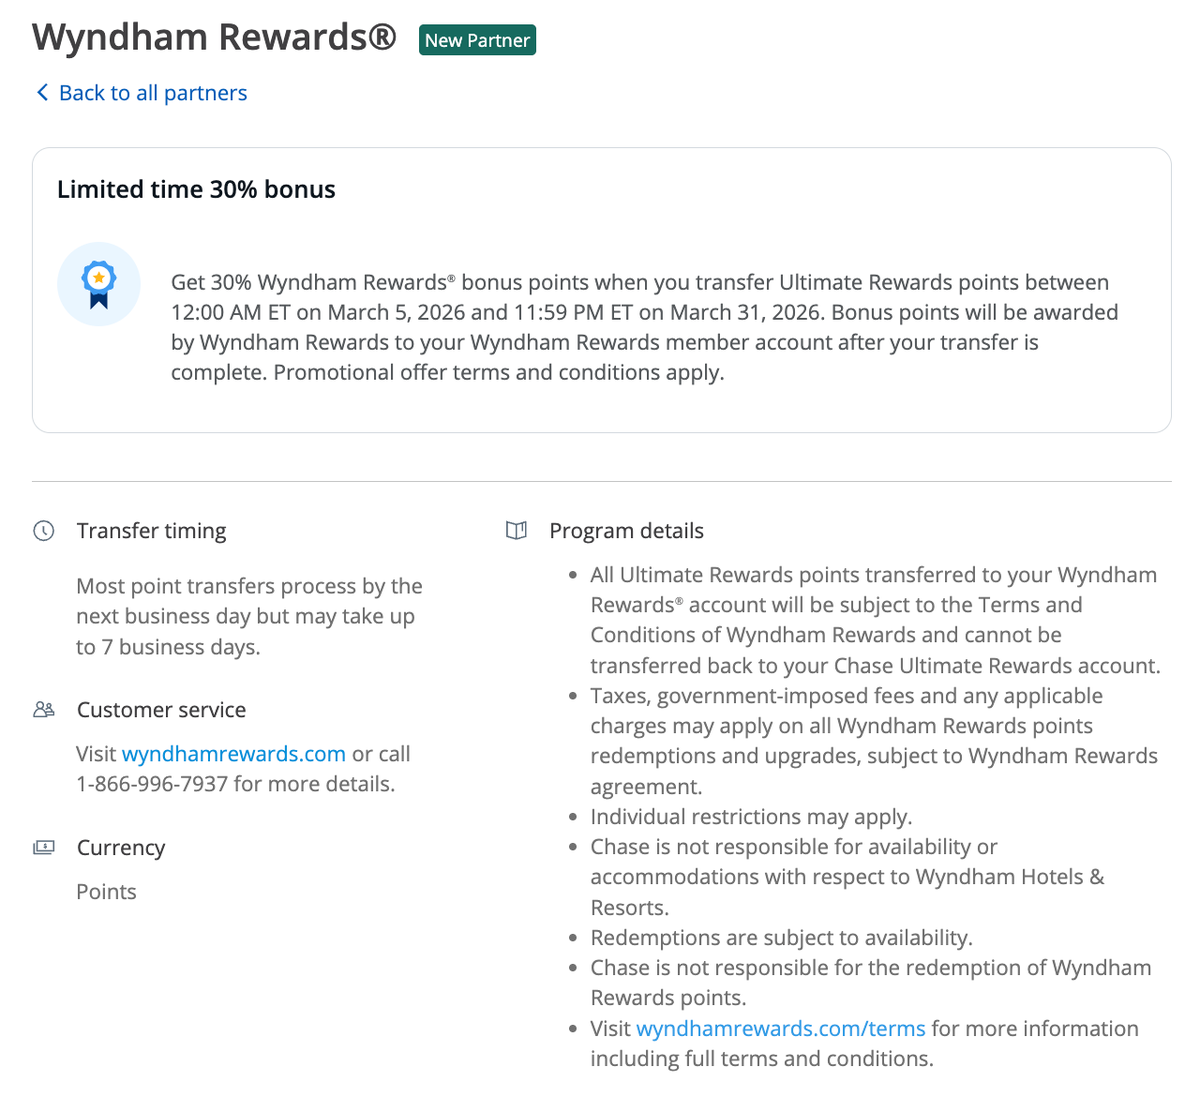
Task: Select the 'Points' currency value text
Action: click(106, 891)
